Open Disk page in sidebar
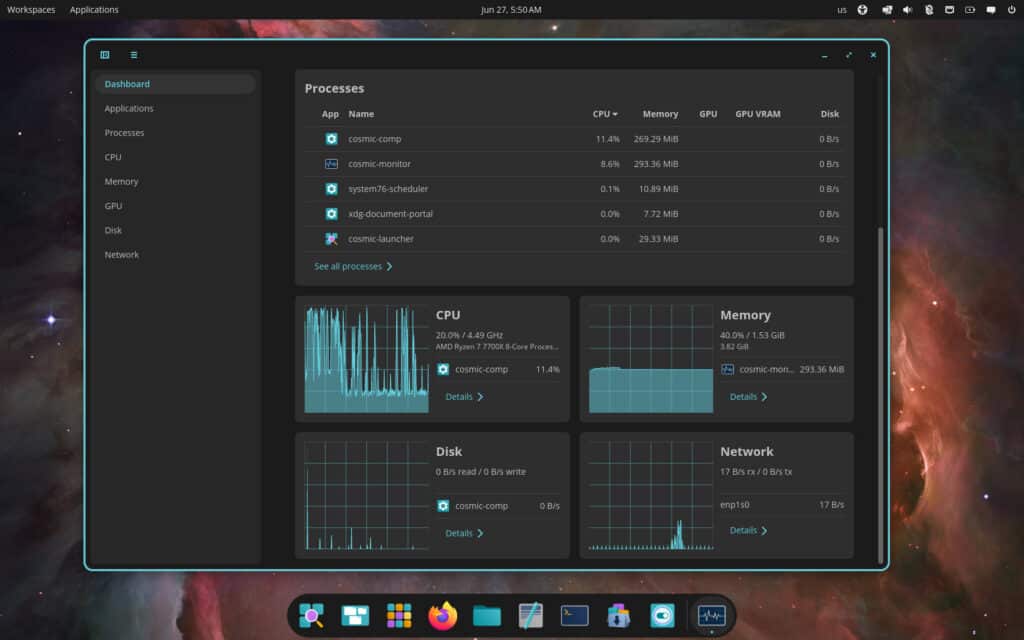The width and height of the screenshot is (1024, 640). 175,231
